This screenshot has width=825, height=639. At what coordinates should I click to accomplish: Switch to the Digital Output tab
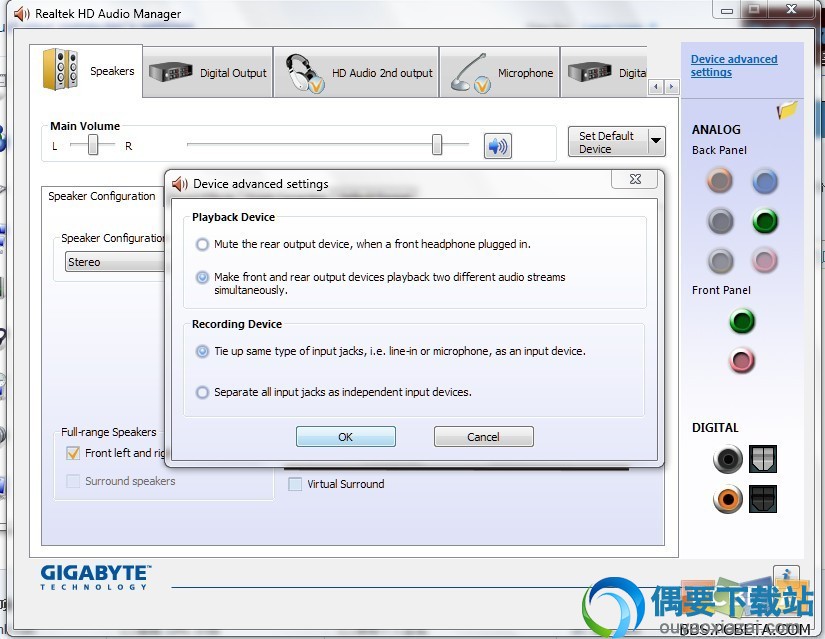point(208,73)
